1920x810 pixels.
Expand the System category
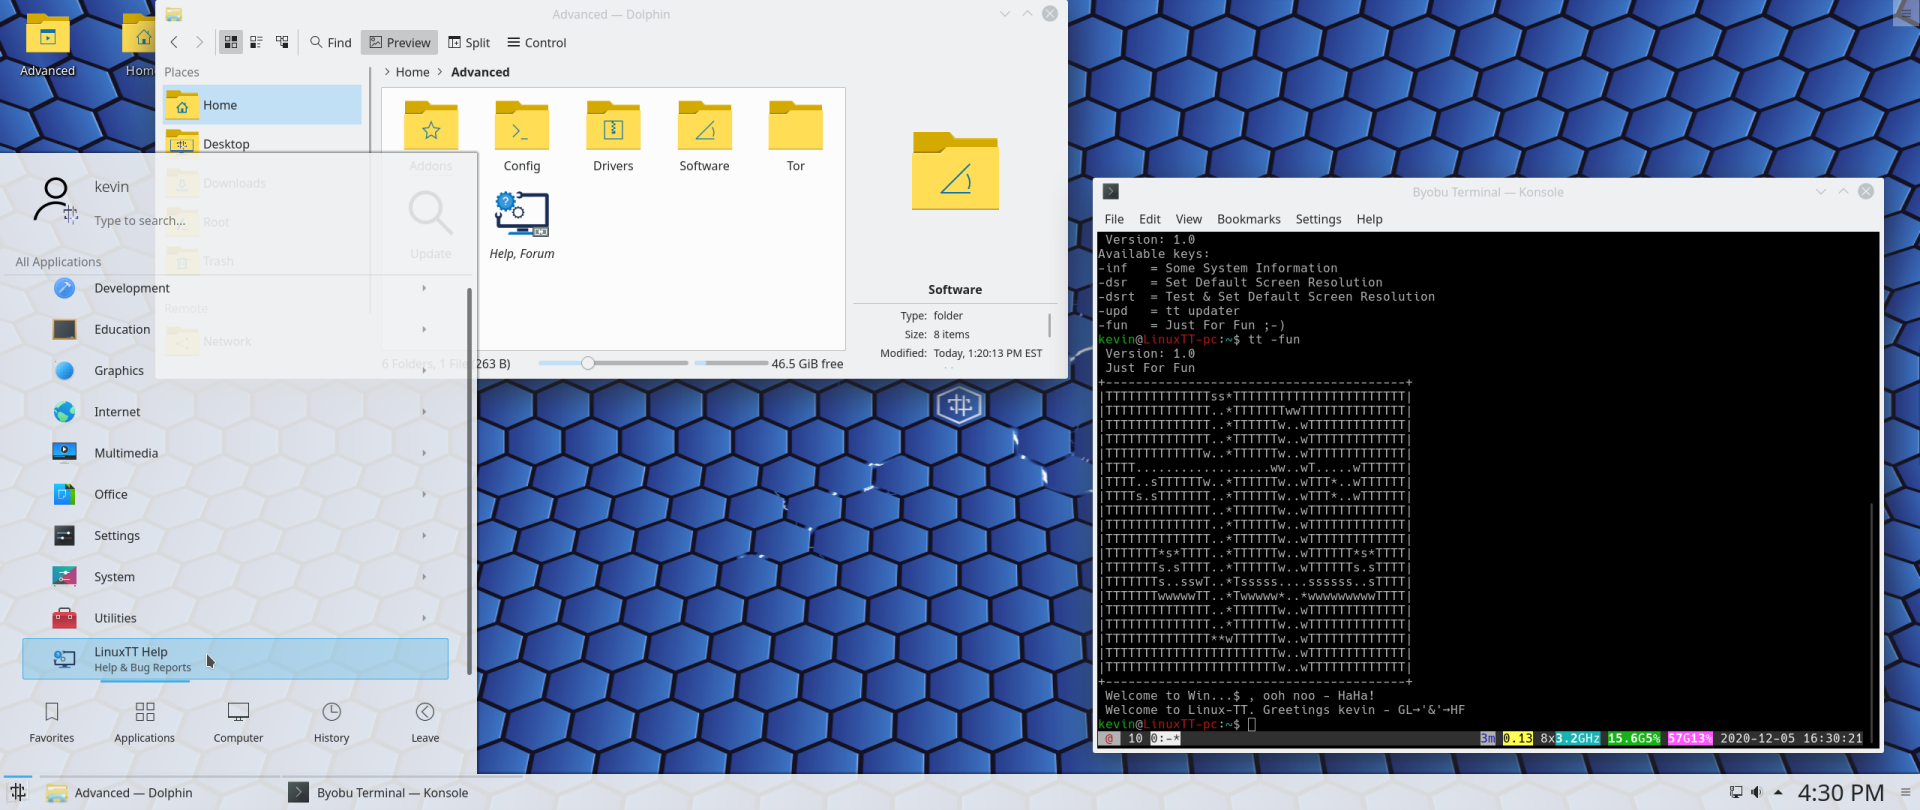pos(236,577)
